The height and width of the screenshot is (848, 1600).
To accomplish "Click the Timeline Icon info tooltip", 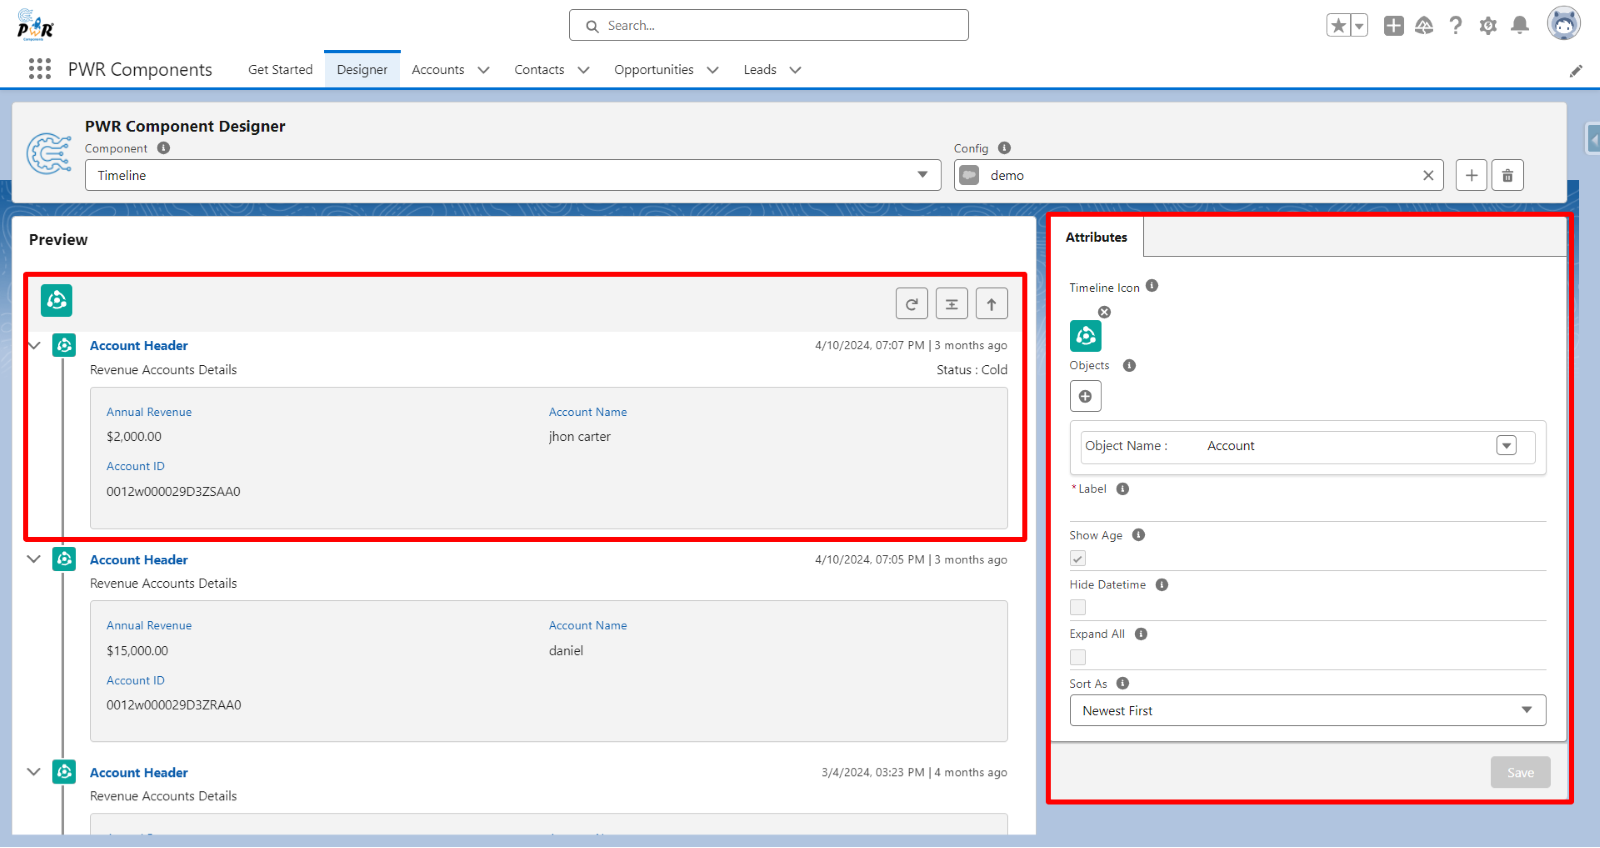I will click(x=1152, y=286).
